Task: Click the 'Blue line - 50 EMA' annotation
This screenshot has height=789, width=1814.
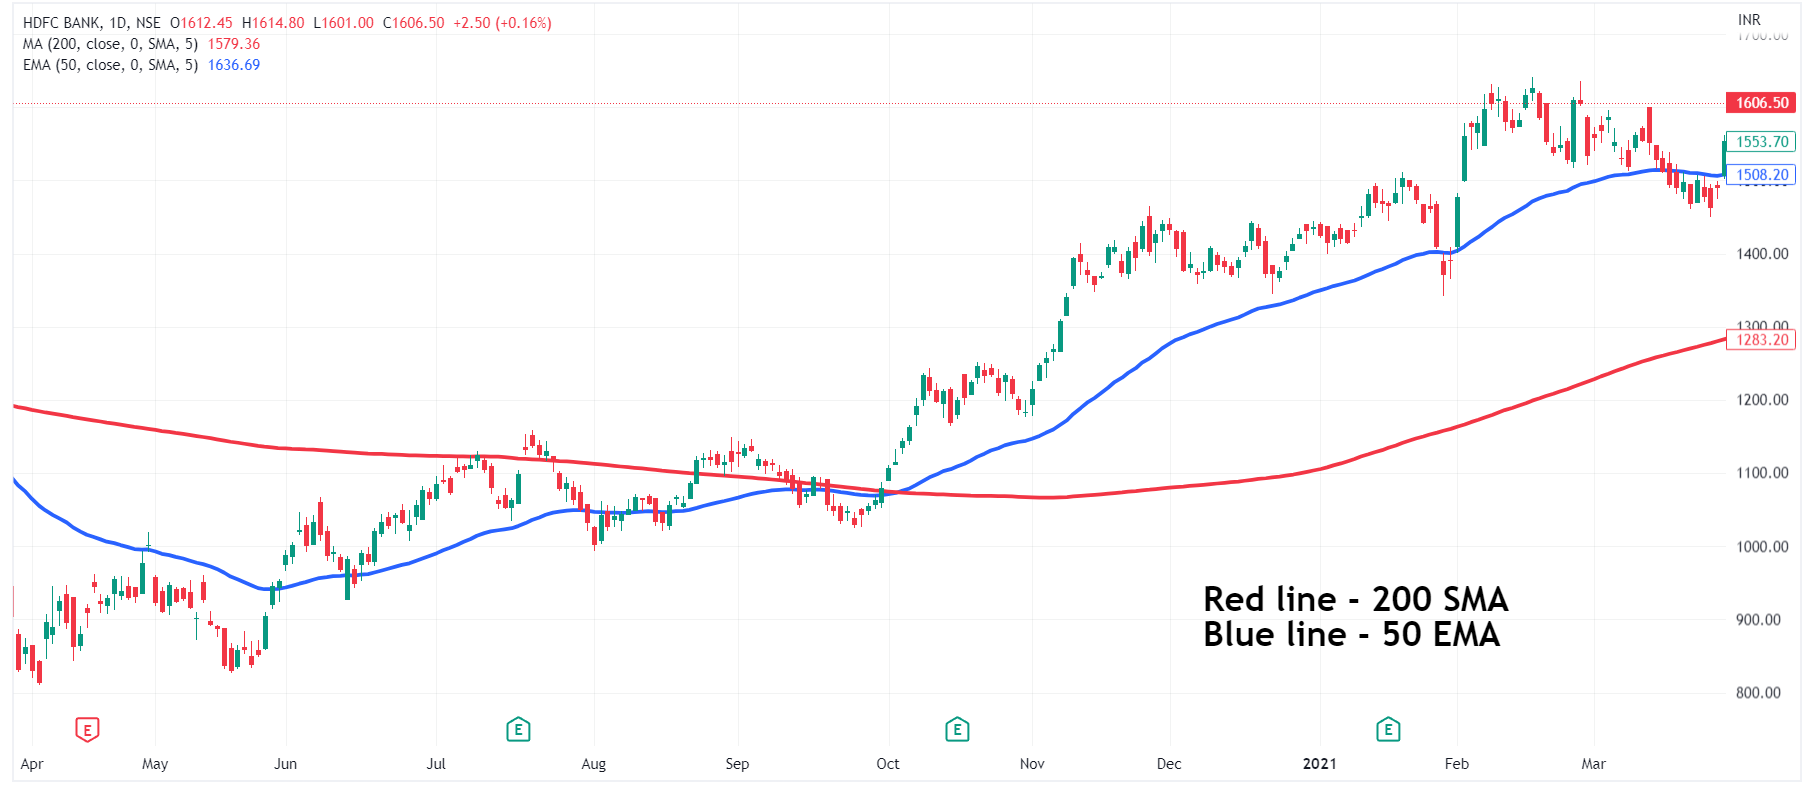Action: (1352, 634)
